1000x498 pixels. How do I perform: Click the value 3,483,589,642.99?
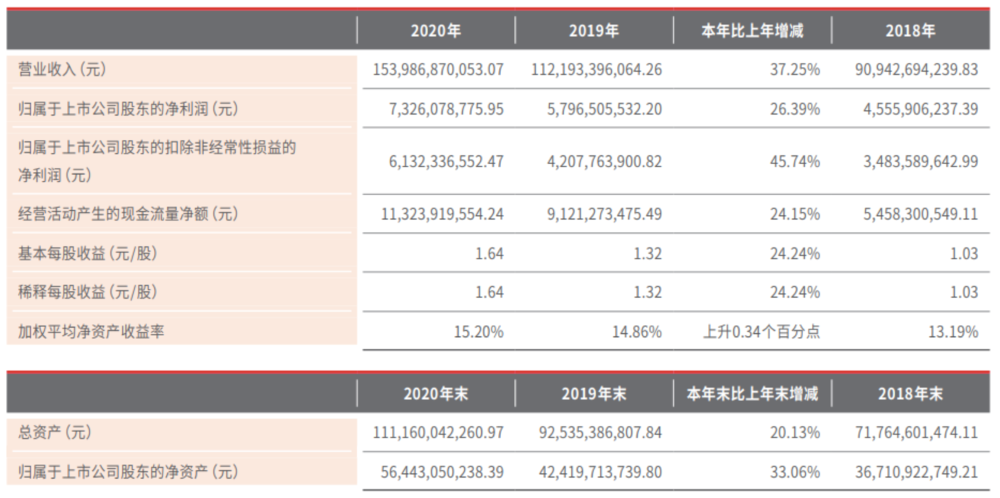pos(920,162)
